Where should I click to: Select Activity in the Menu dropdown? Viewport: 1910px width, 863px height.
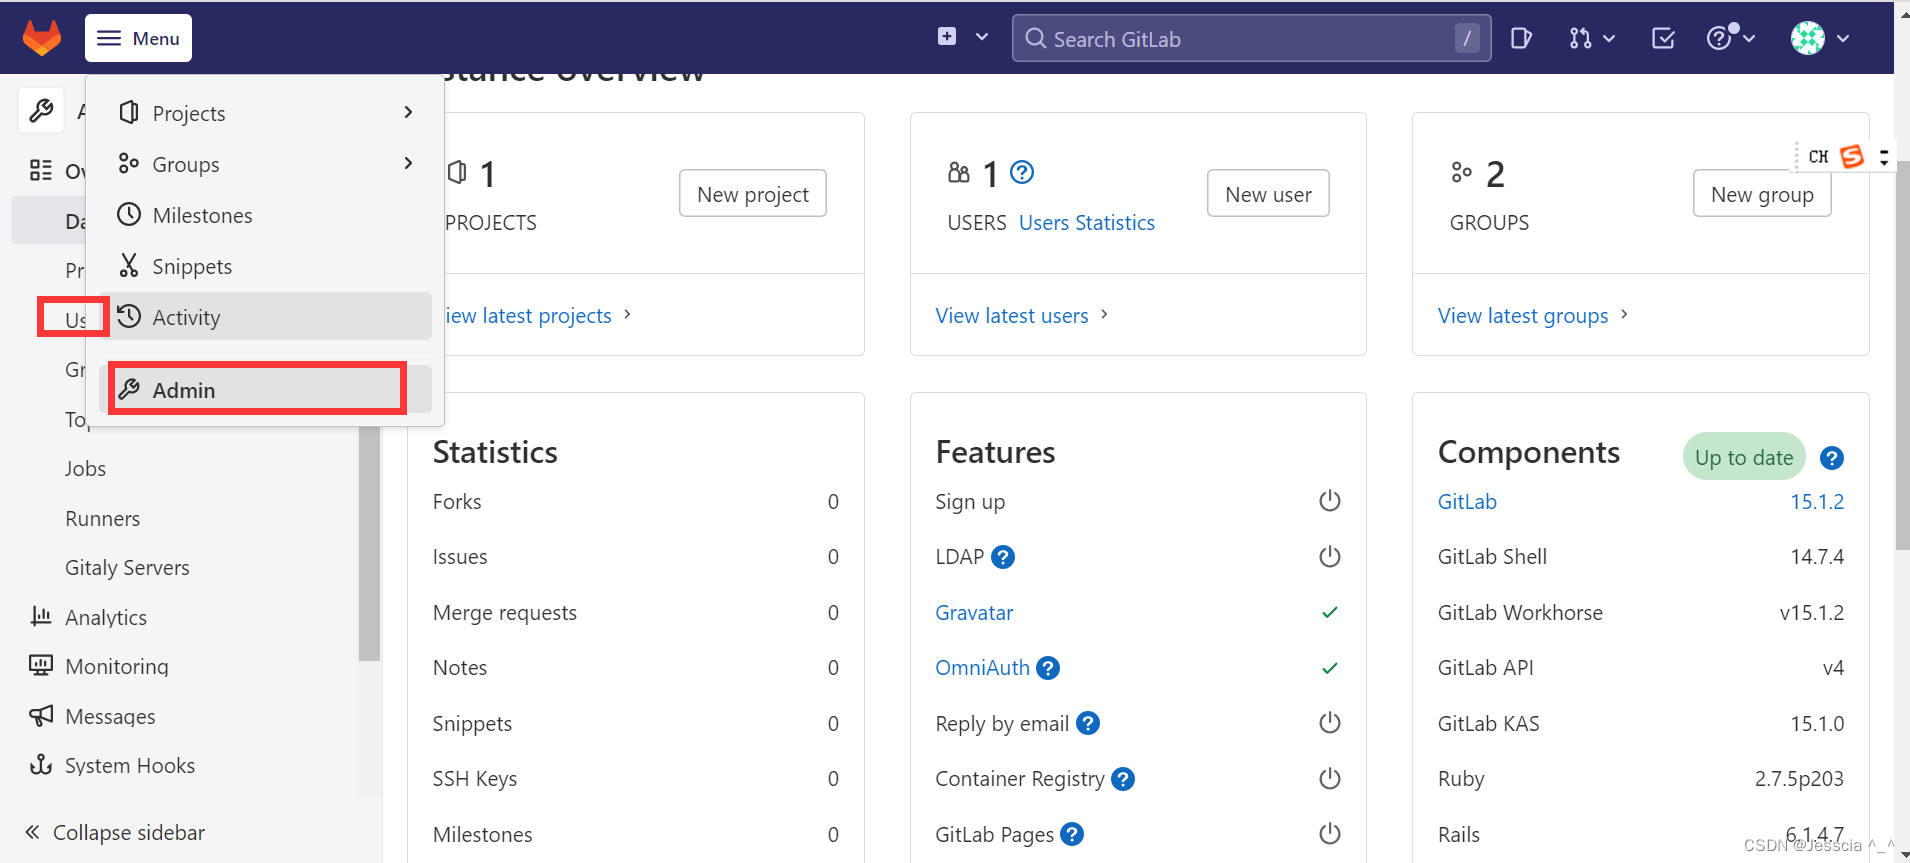coord(265,317)
